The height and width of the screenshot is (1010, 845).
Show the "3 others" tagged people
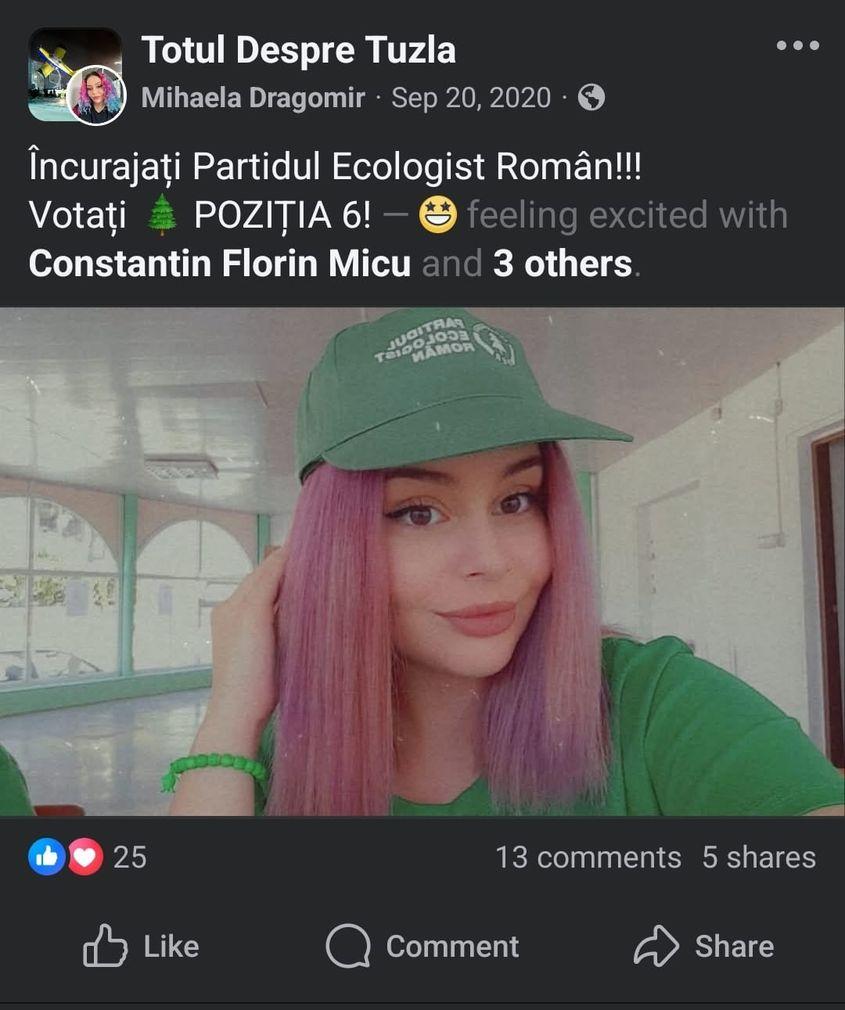pyautogui.click(x=562, y=263)
